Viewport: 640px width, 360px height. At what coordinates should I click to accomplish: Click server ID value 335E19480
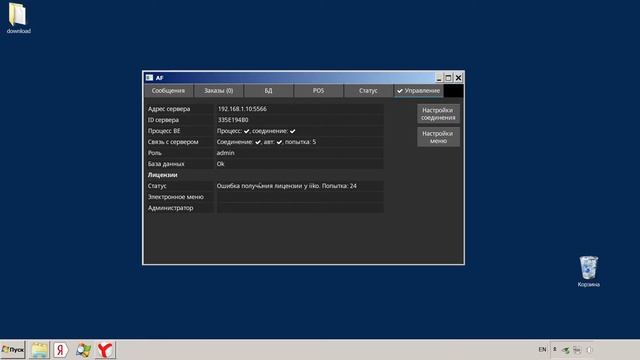[x=233, y=120]
